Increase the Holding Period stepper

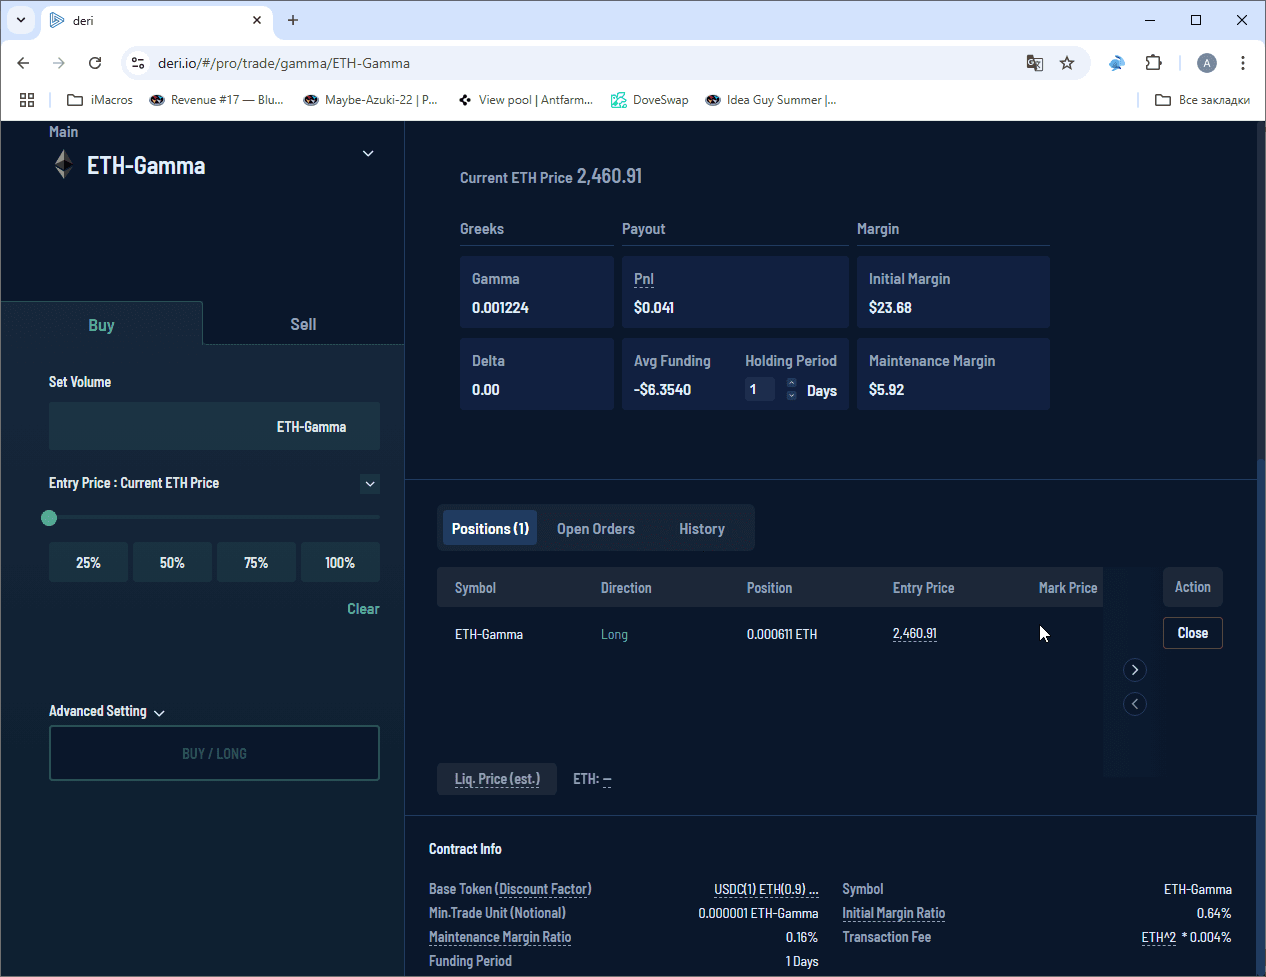(792, 383)
